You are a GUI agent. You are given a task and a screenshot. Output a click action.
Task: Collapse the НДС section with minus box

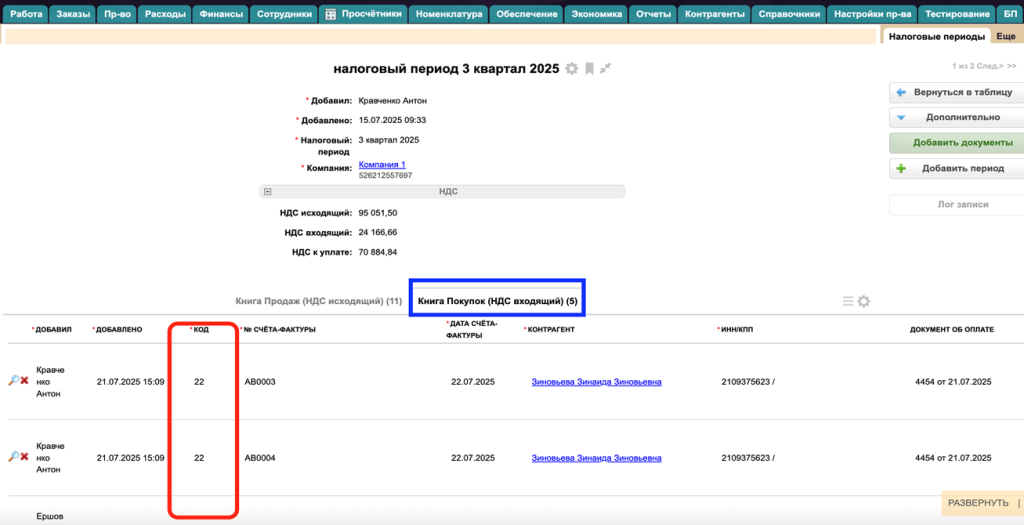click(267, 190)
